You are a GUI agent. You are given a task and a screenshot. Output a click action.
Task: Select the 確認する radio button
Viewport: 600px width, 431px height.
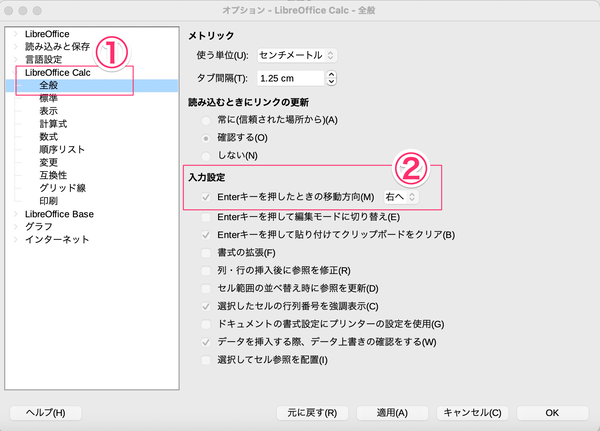point(206,138)
